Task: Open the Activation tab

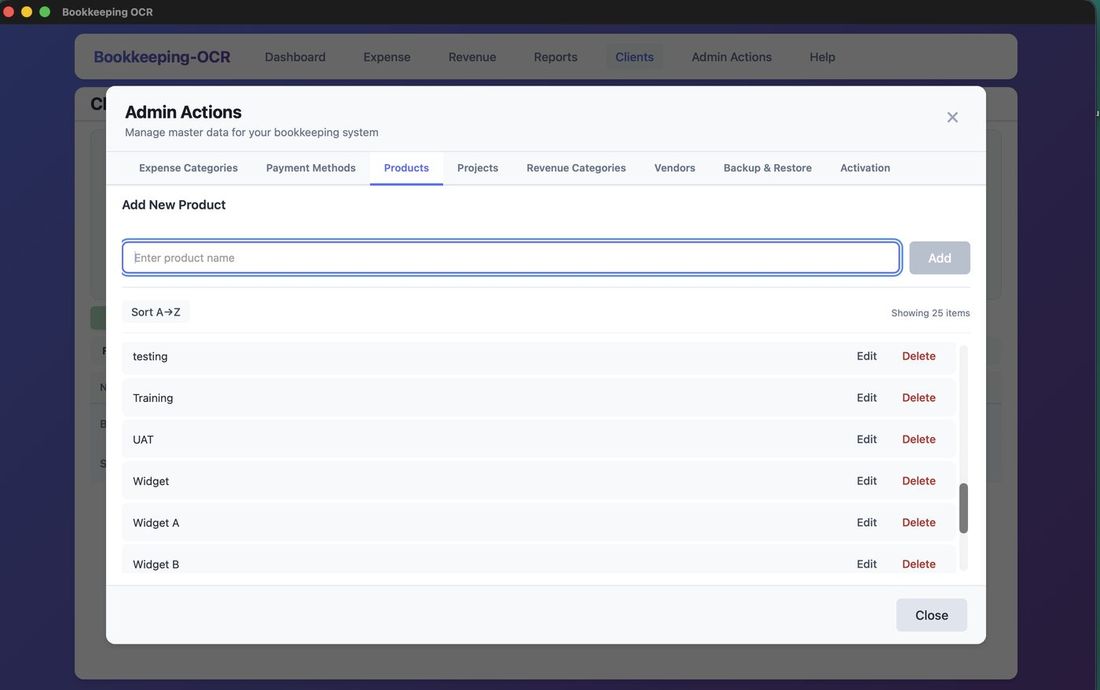Action: click(864, 168)
